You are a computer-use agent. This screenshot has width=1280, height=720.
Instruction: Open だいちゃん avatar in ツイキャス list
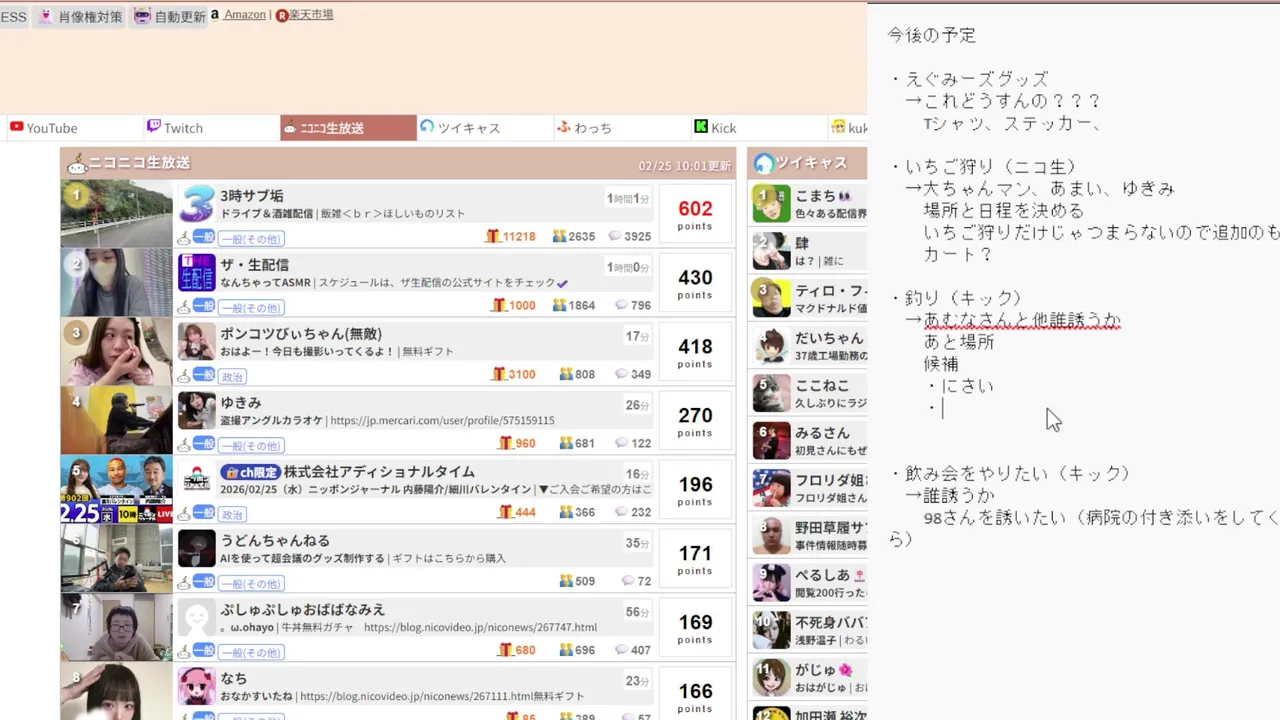click(771, 346)
